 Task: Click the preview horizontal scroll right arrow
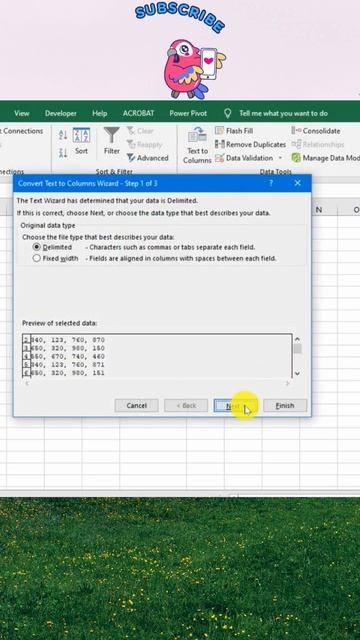pyautogui.click(x=287, y=384)
